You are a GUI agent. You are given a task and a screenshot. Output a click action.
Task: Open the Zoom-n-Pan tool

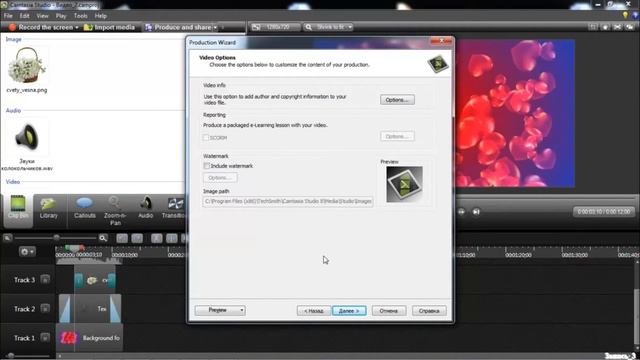pos(115,211)
